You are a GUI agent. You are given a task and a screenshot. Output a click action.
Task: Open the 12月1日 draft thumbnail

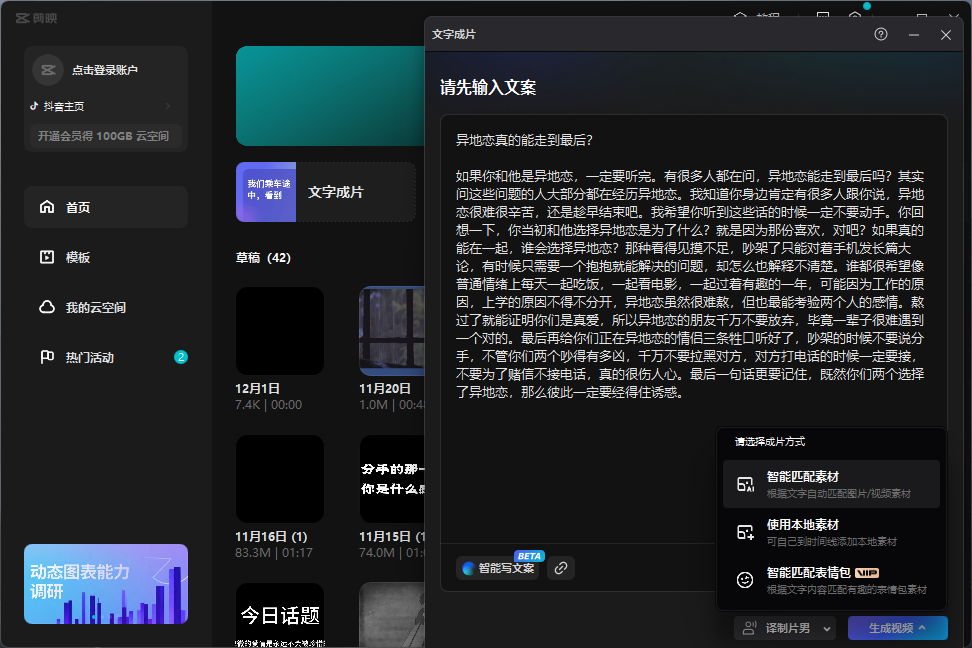click(279, 331)
